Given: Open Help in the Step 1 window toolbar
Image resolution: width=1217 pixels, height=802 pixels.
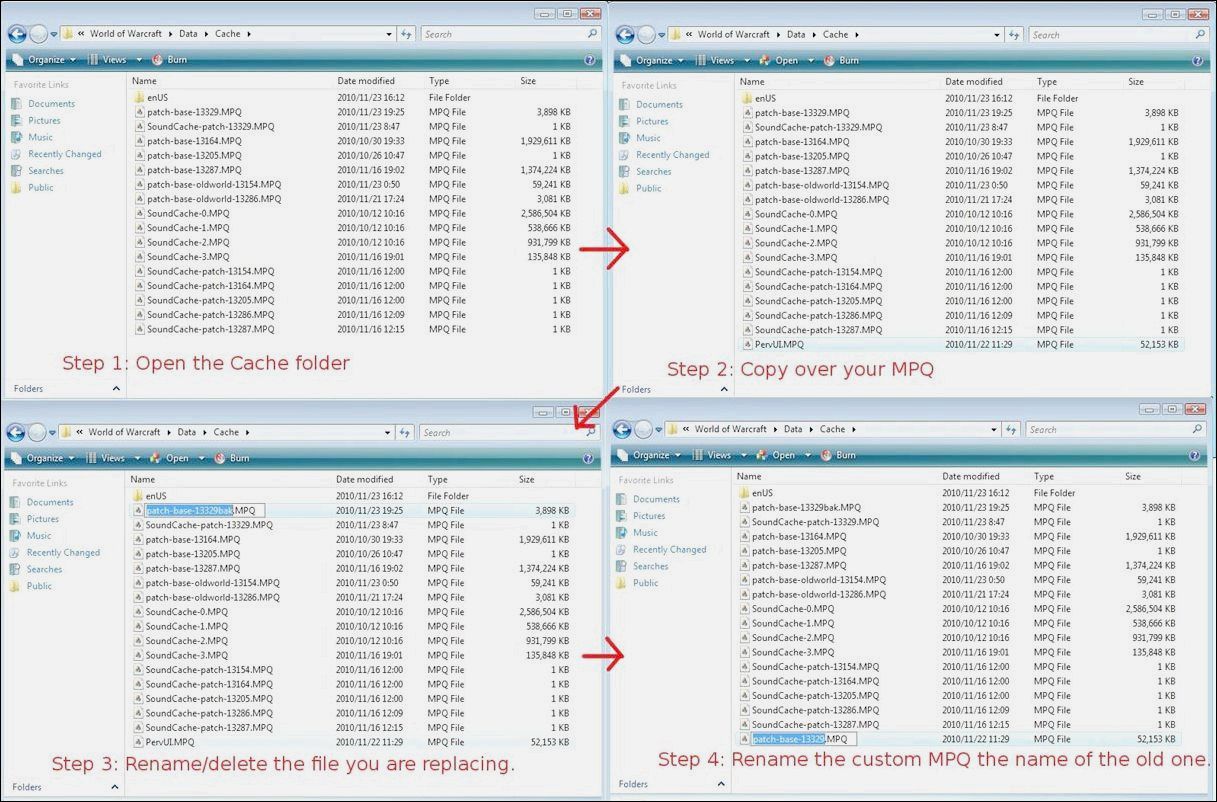Looking at the screenshot, I should [590, 60].
